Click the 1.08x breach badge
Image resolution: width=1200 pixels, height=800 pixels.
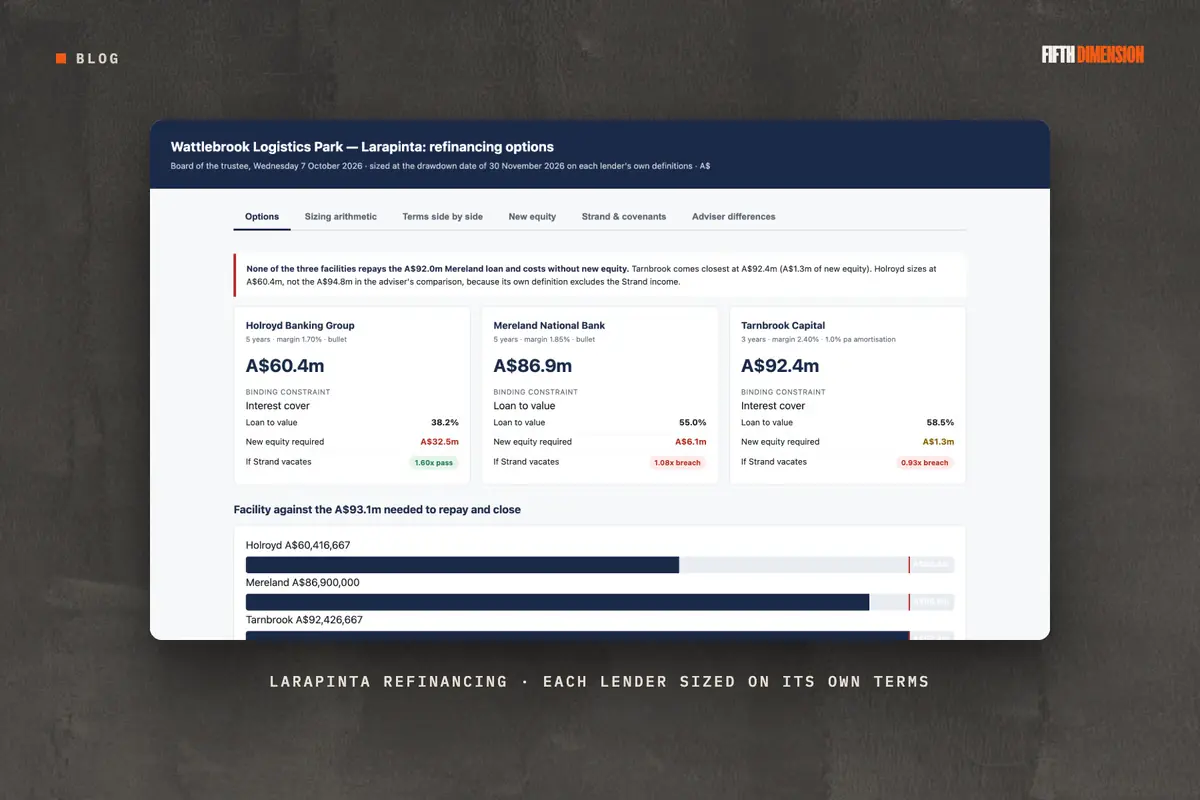(x=679, y=463)
